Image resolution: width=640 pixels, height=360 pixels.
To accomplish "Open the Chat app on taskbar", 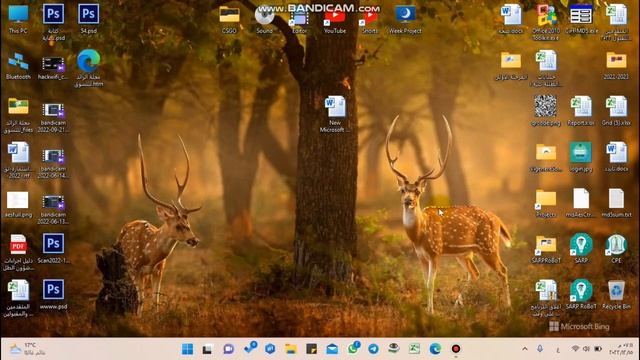I will tap(229, 349).
